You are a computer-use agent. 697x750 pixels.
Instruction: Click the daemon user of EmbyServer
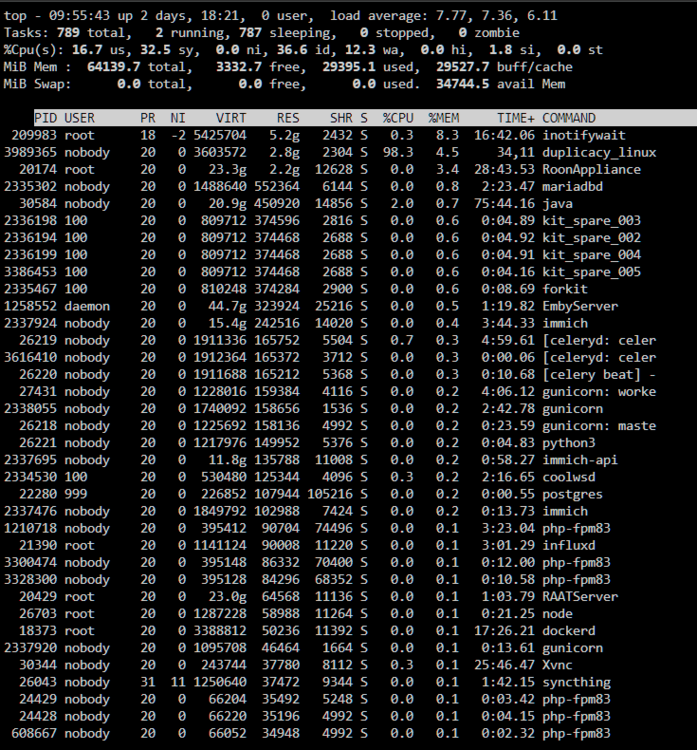pyautogui.click(x=87, y=307)
